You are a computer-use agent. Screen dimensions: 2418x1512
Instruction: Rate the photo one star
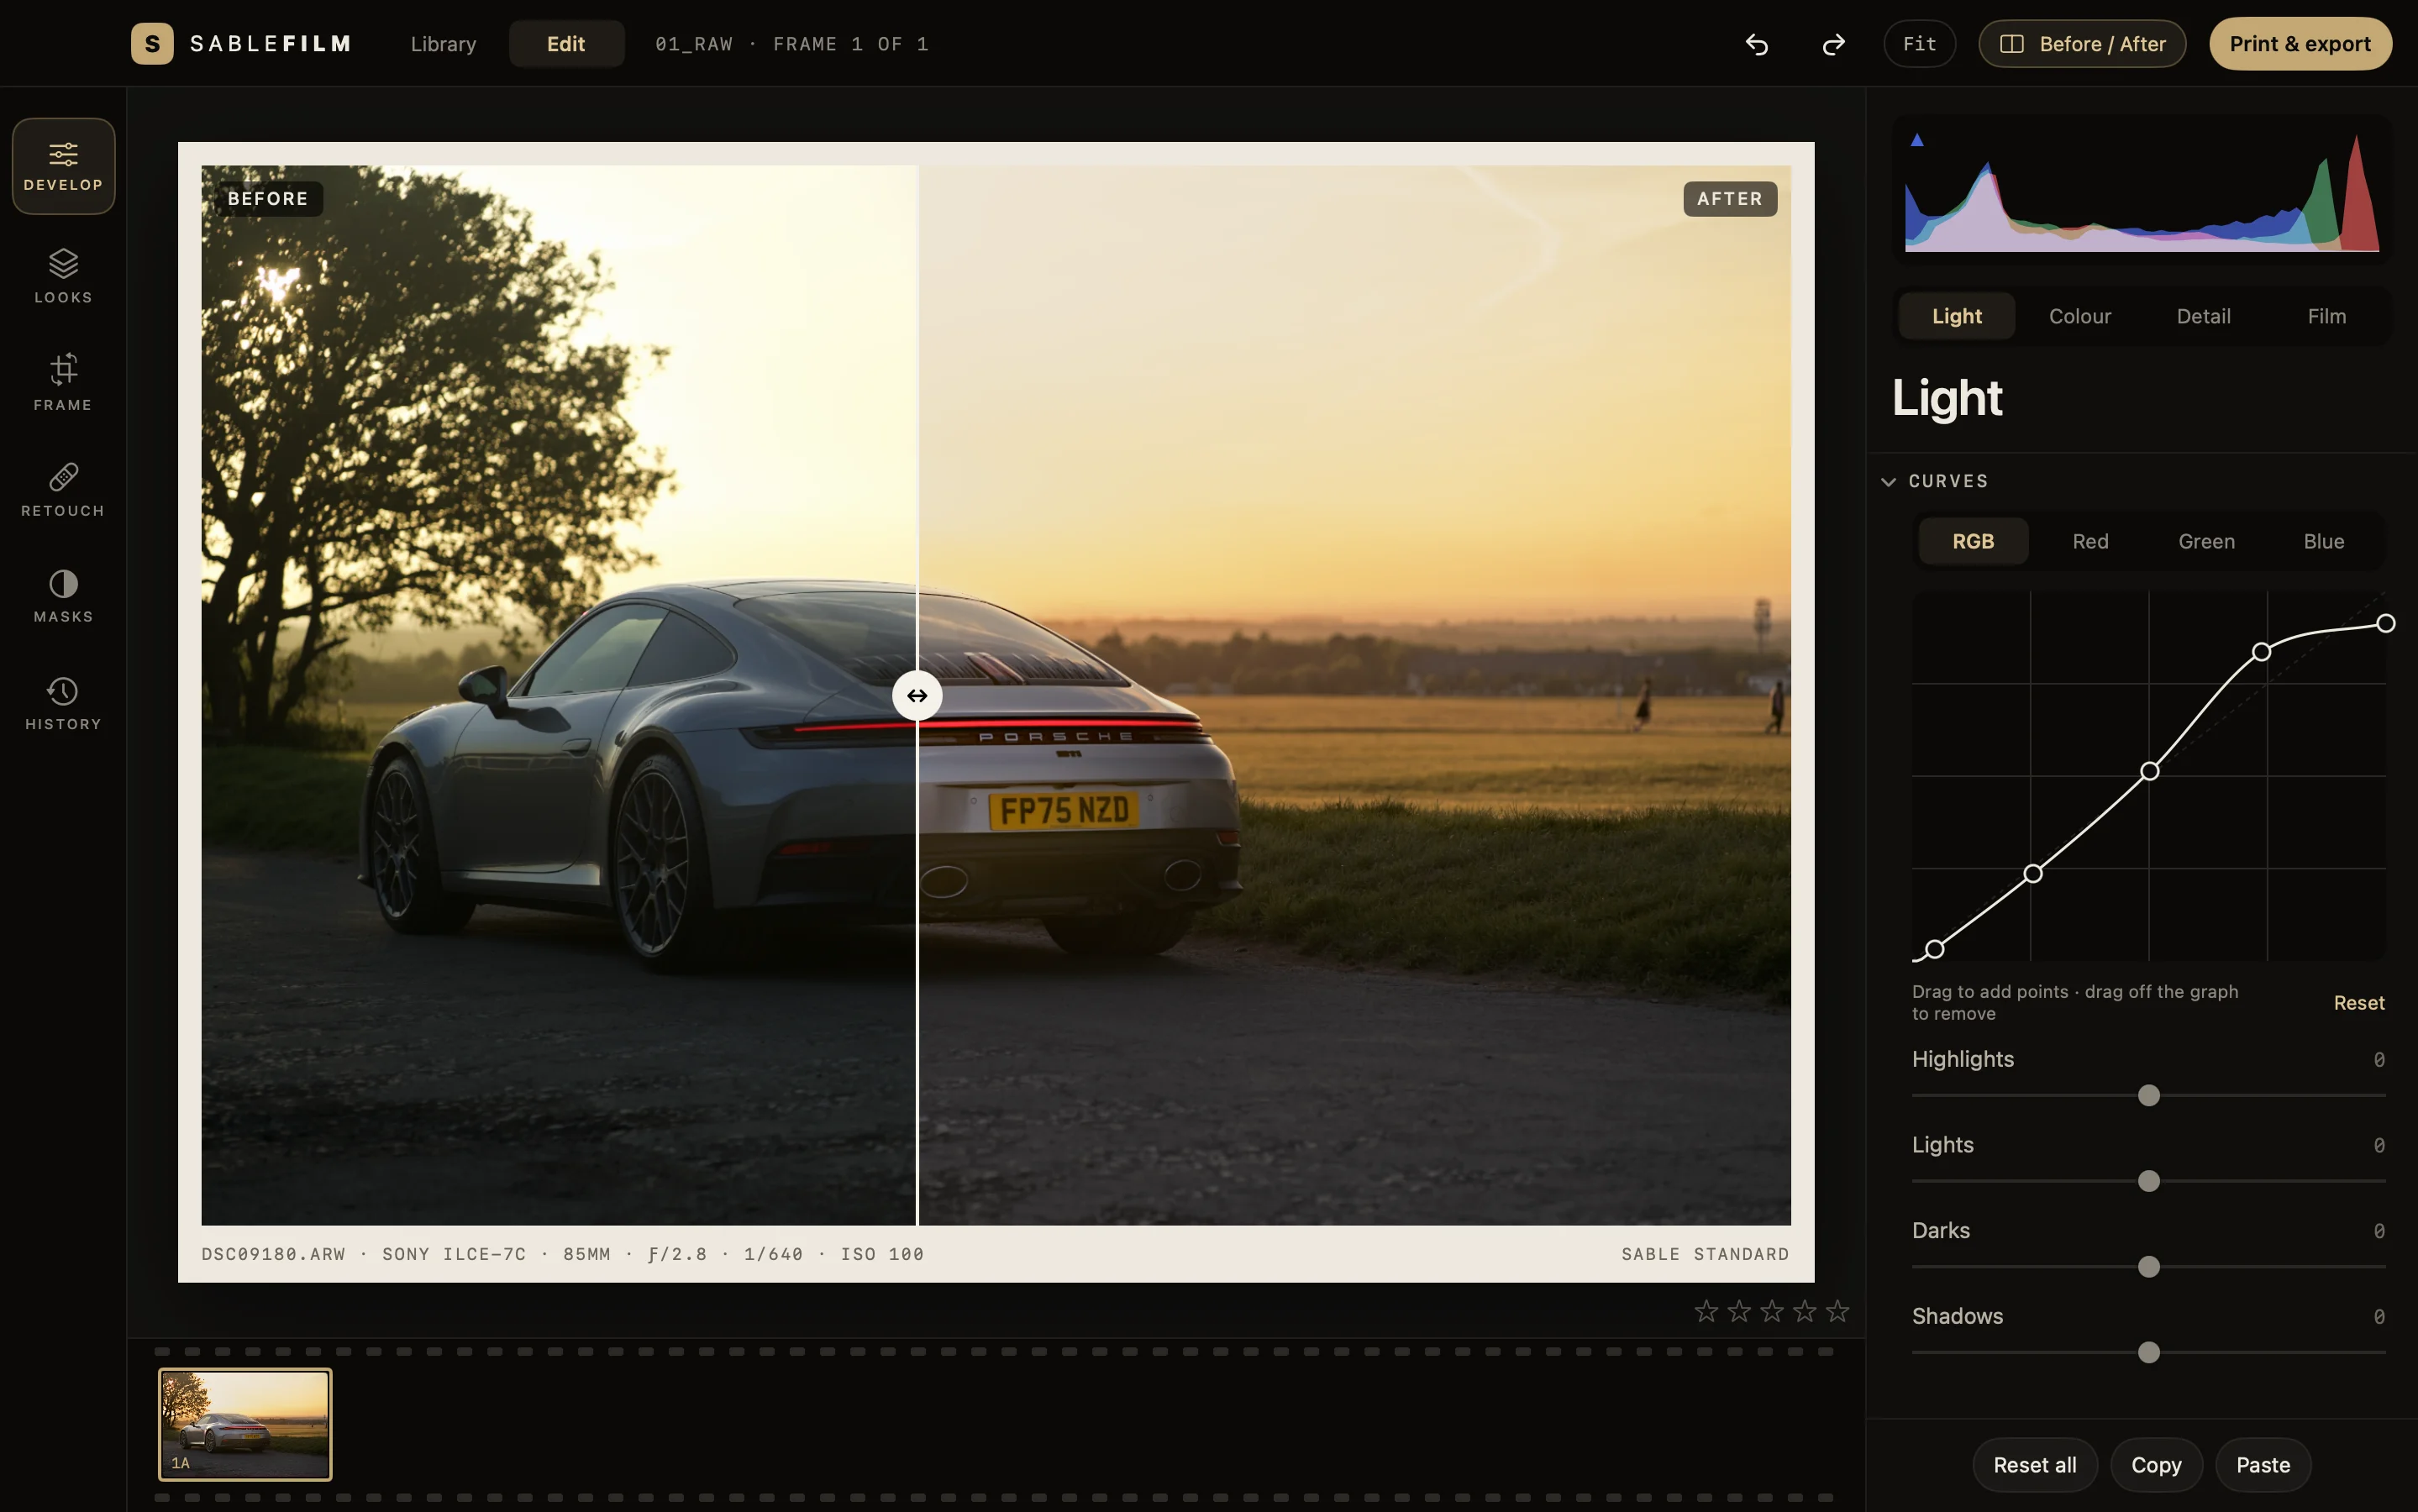coord(1706,1310)
